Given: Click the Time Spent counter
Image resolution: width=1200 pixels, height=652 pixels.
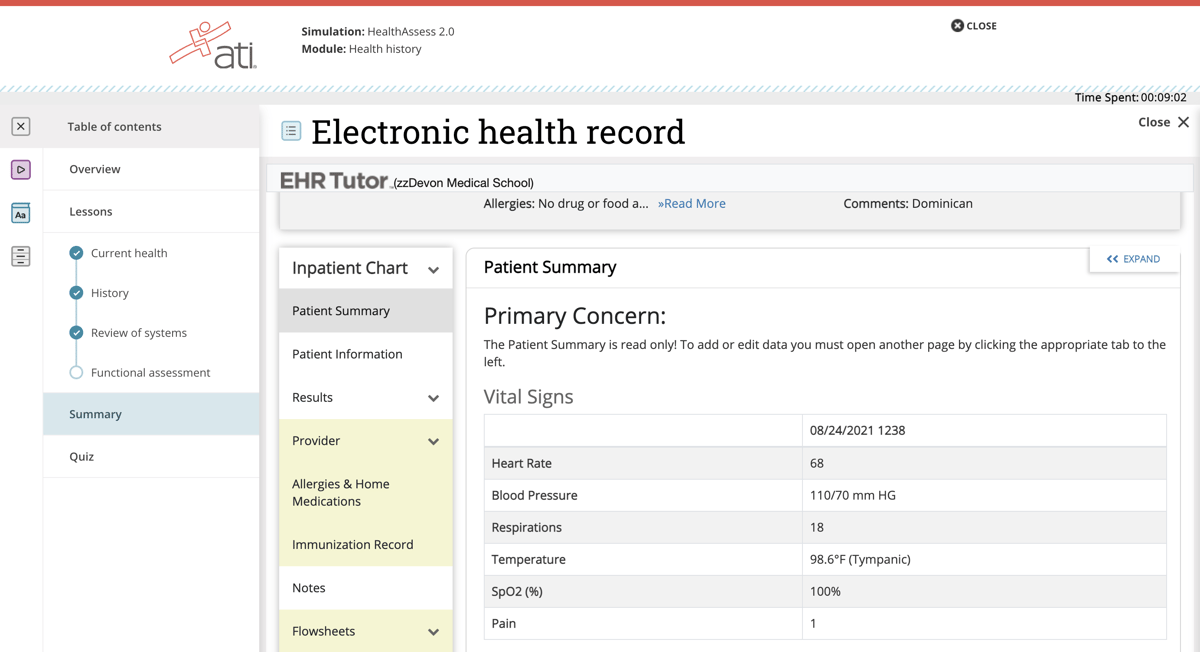Looking at the screenshot, I should tap(1129, 97).
